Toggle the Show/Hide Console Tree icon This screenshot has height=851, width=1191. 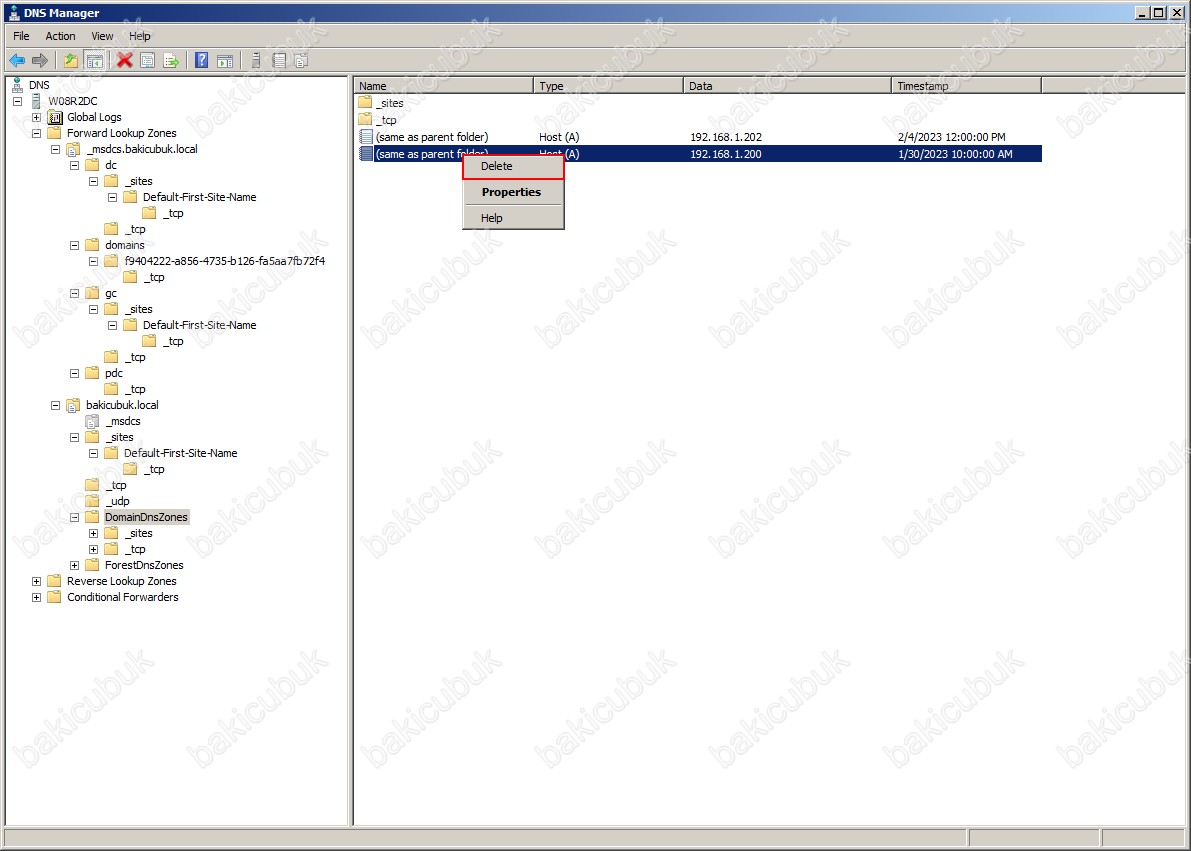pyautogui.click(x=94, y=61)
